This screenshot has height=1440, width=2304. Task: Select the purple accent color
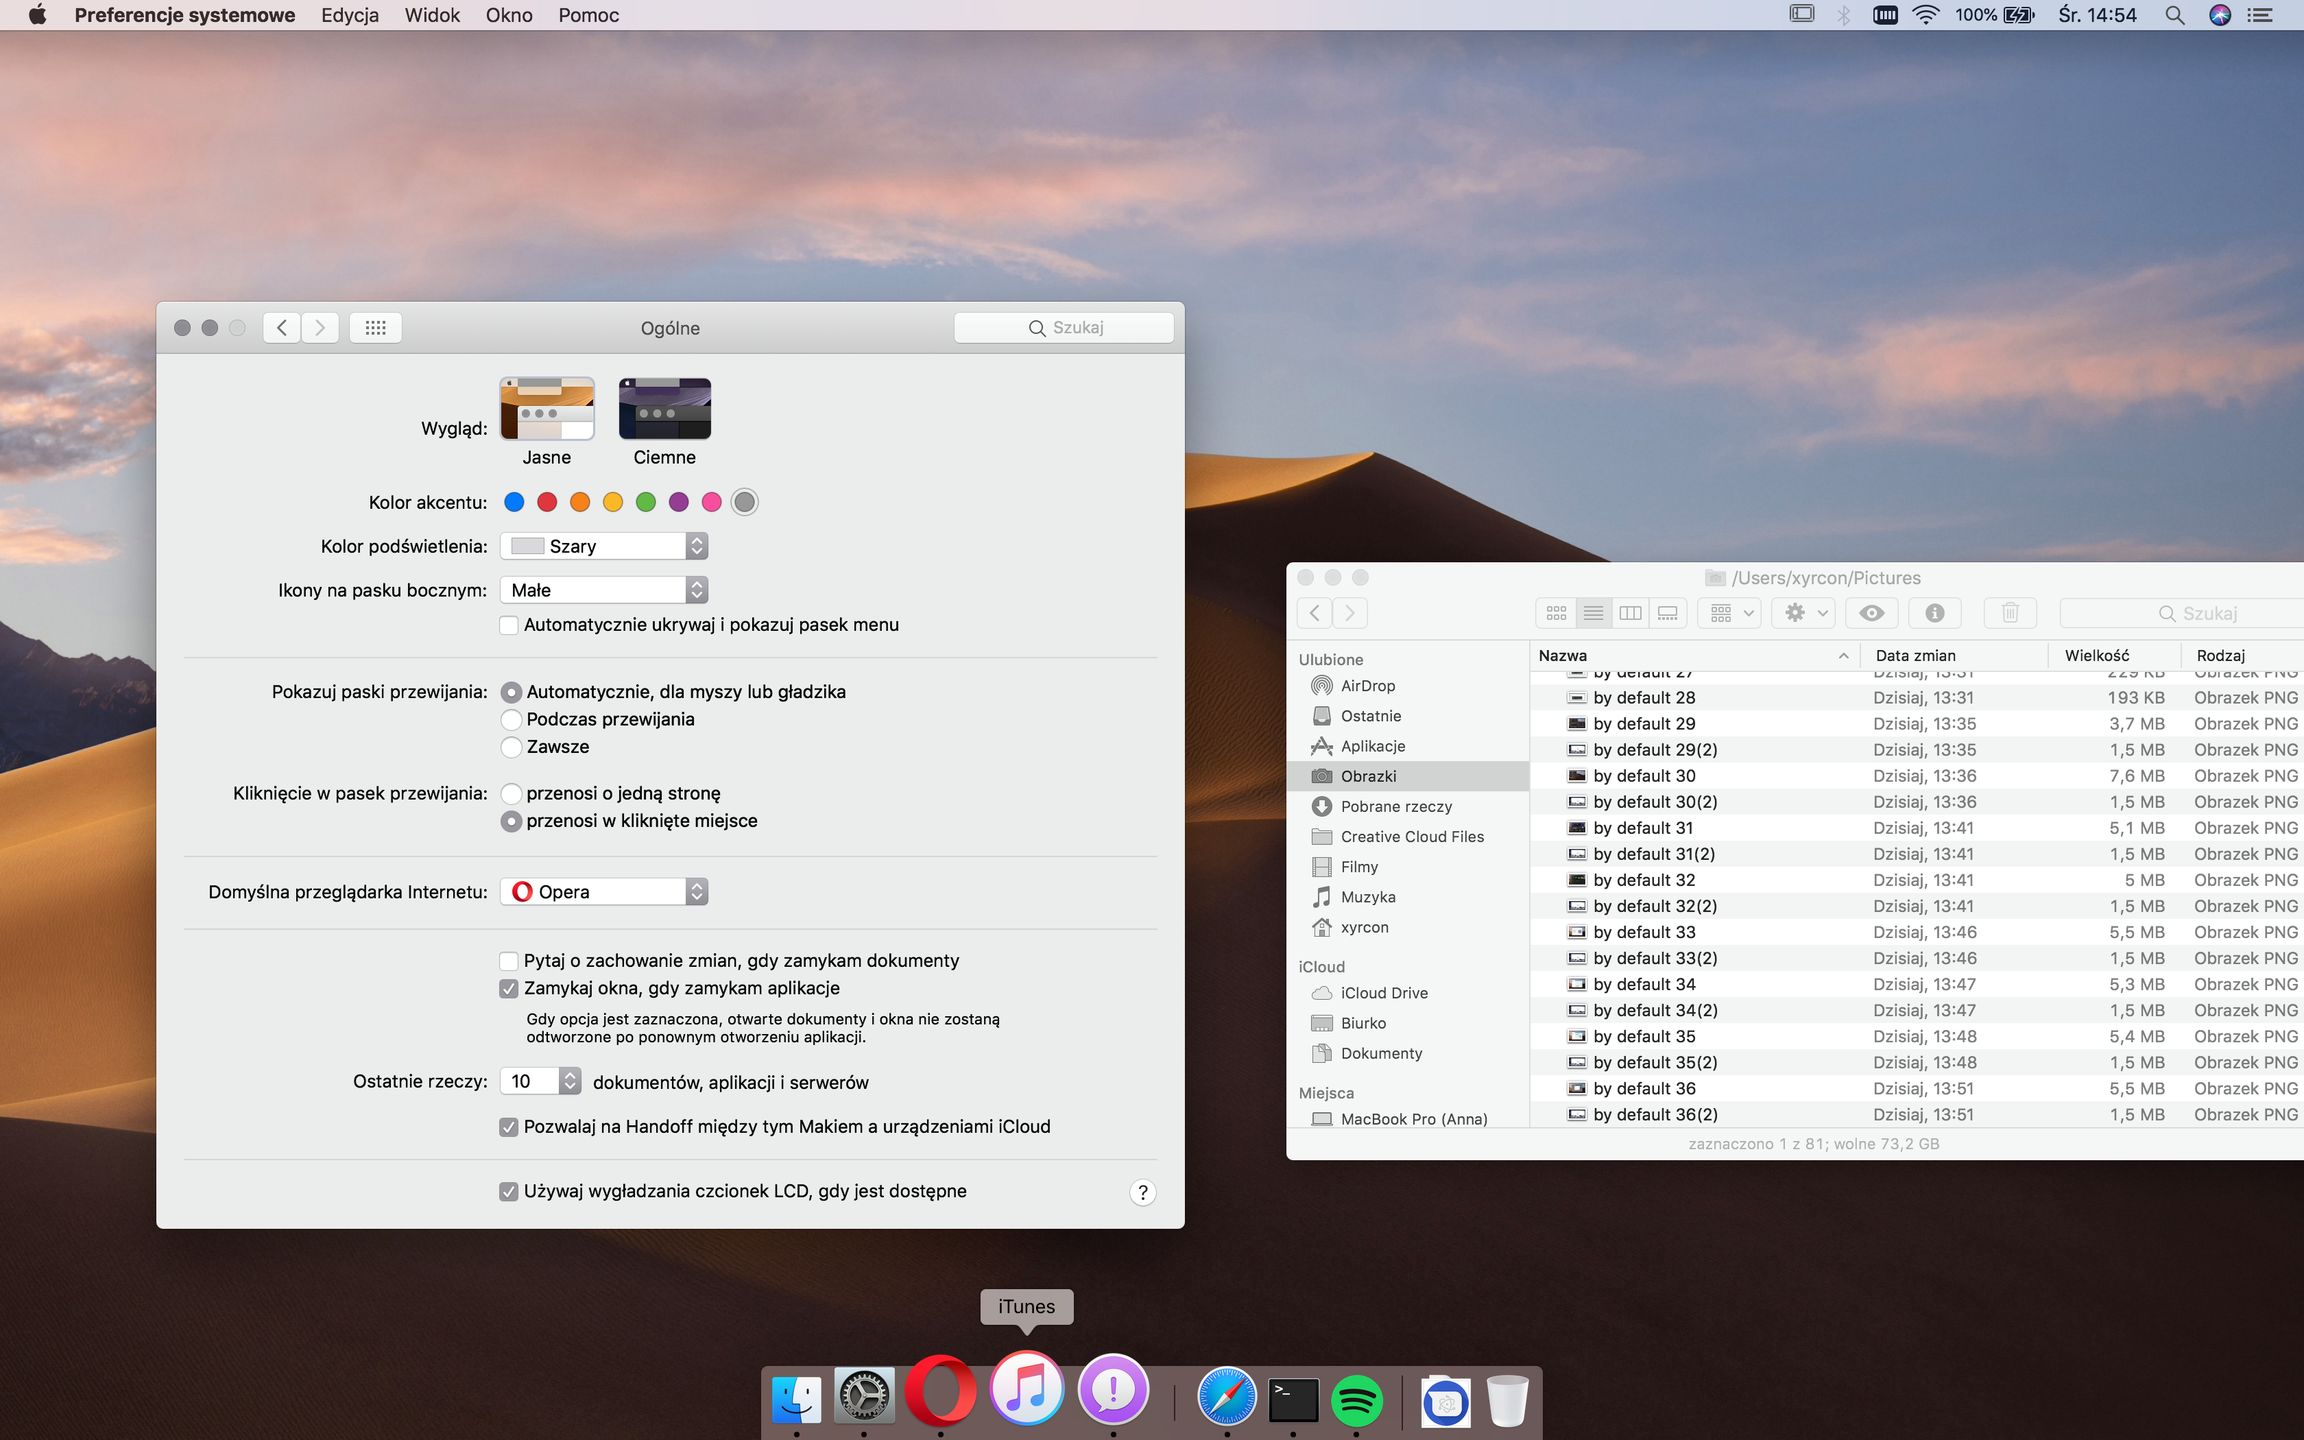pyautogui.click(x=679, y=502)
